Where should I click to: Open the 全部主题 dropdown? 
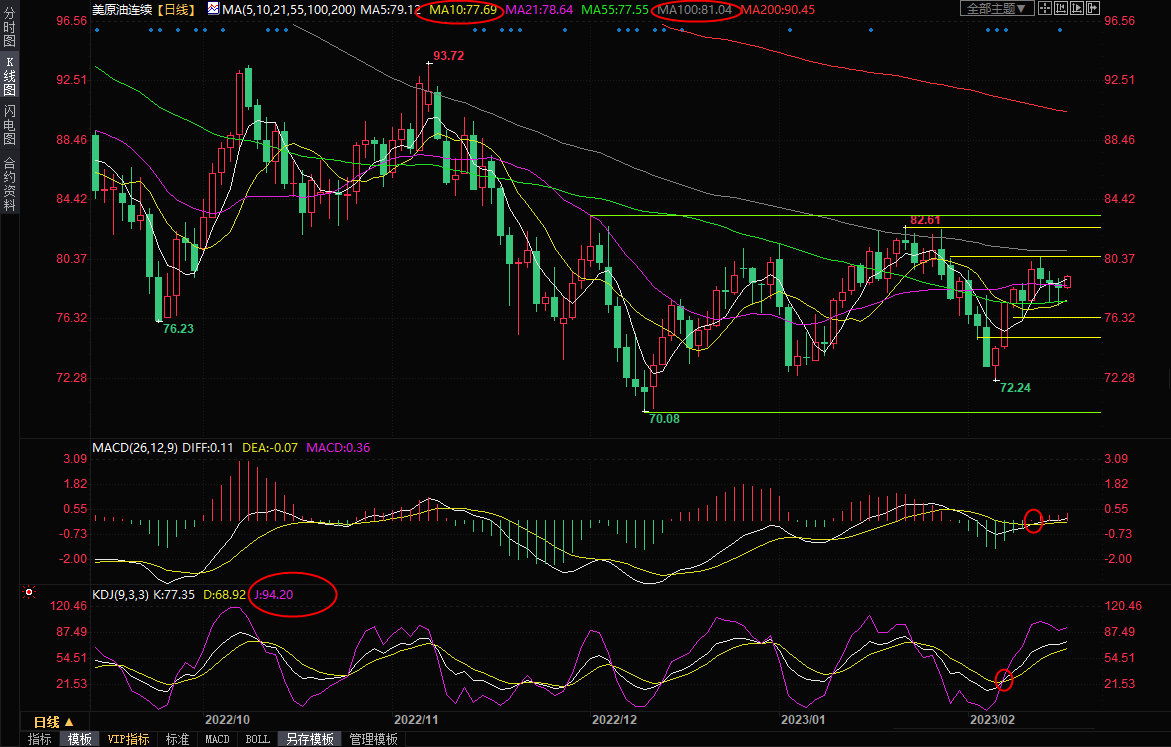996,8
